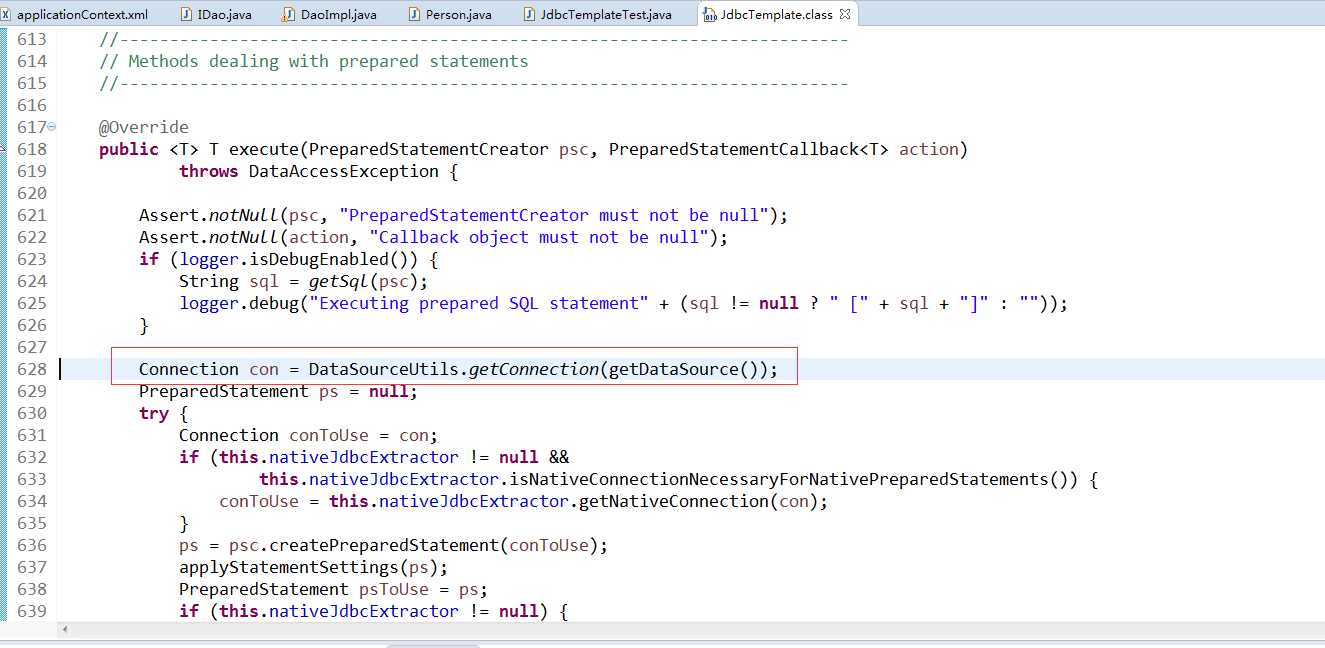Click line number 613 in the gutter
Screen dimensions: 1325x648
[x=32, y=39]
